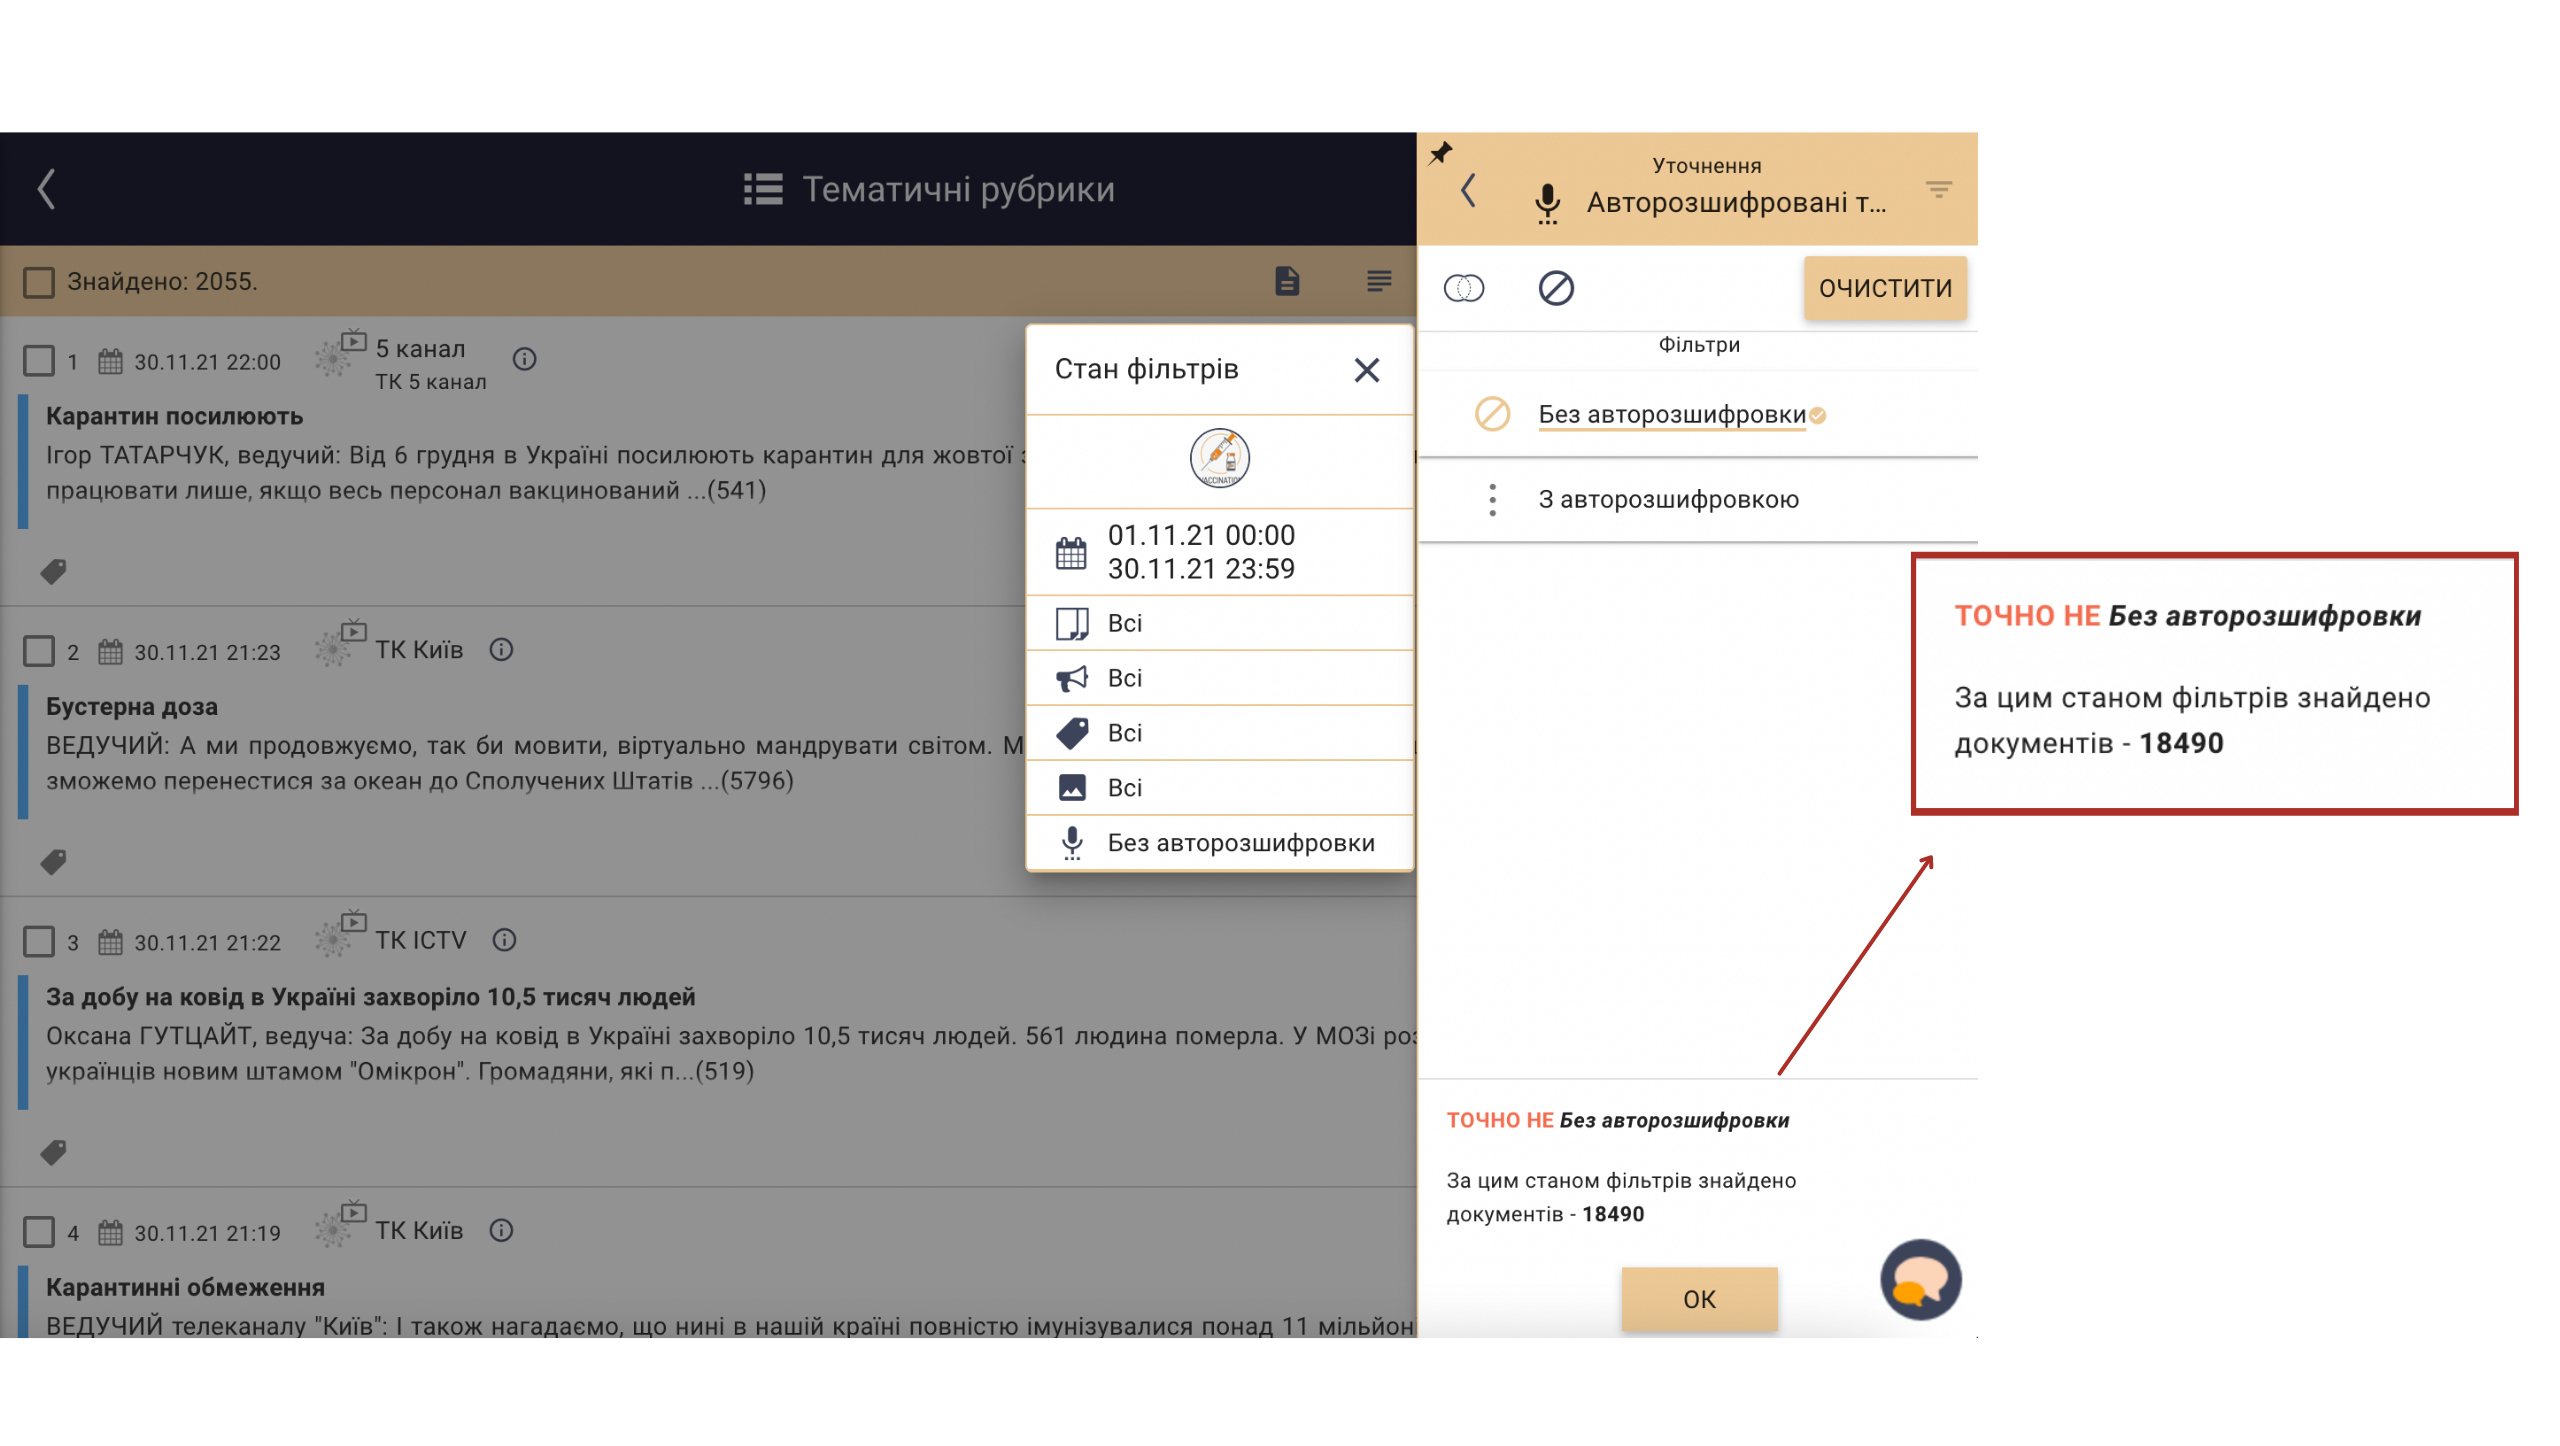
Task: Toggle exclusion icon next to Без авторозшифровки
Action: pyautogui.click(x=1492, y=413)
